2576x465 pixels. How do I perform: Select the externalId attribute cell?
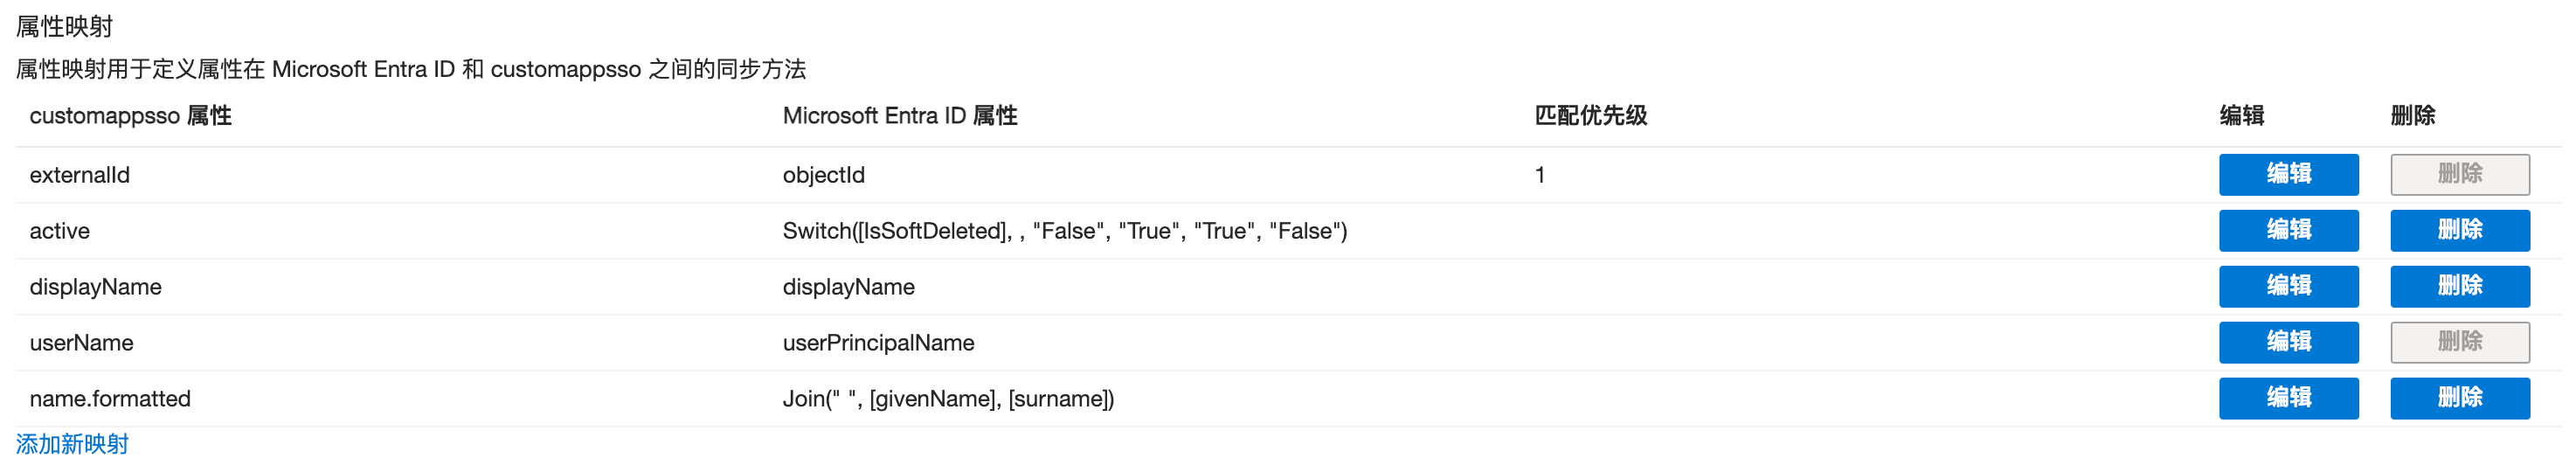pyautogui.click(x=80, y=175)
